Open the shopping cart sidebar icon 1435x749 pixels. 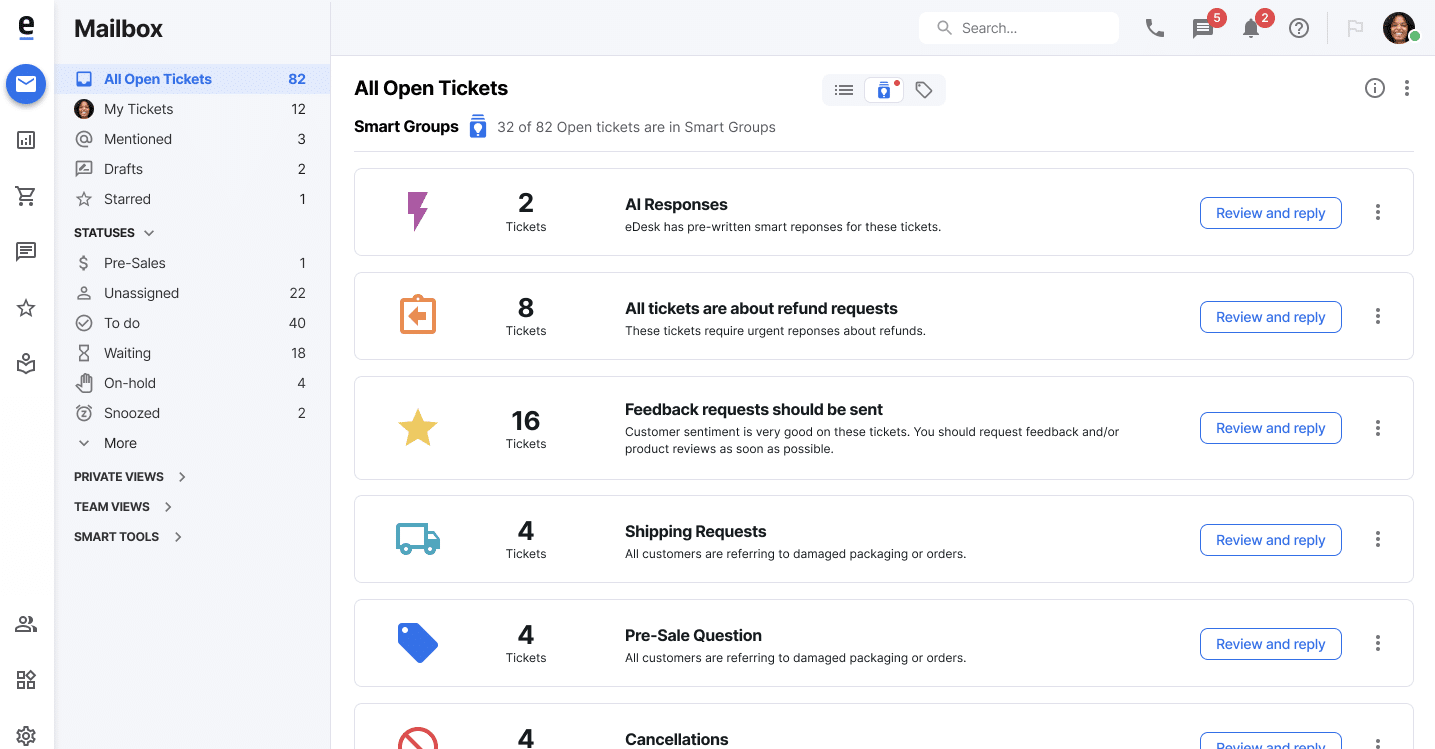(26, 196)
